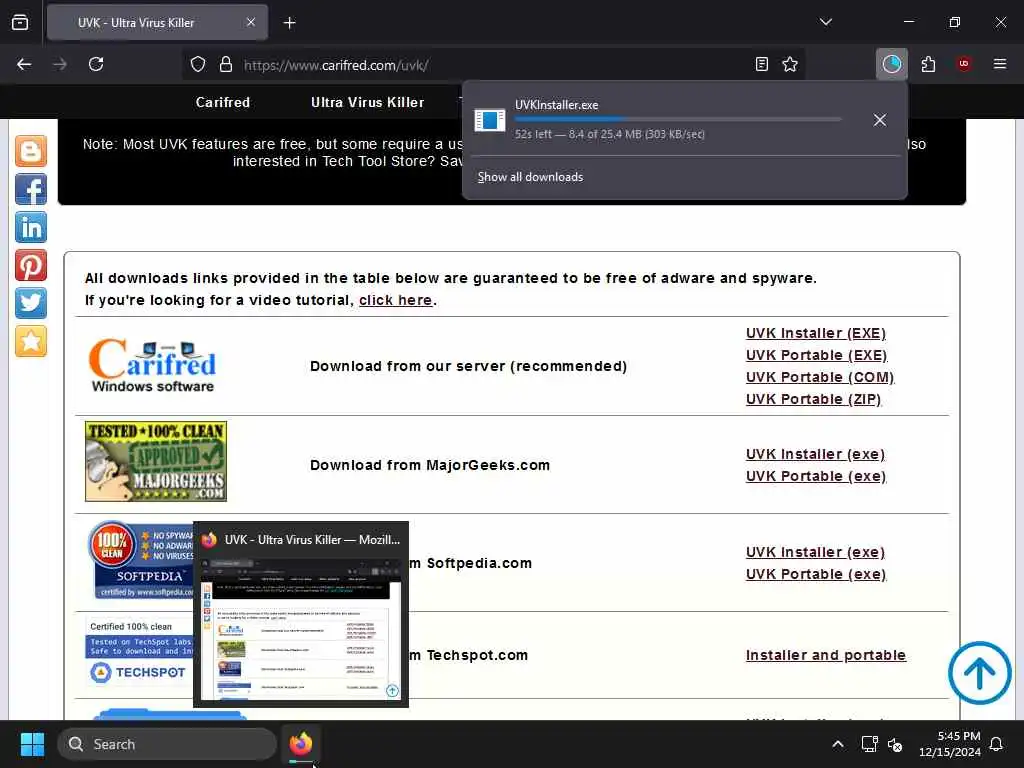Viewport: 1024px width, 768px height.
Task: Reload the current page
Action: (x=96, y=64)
